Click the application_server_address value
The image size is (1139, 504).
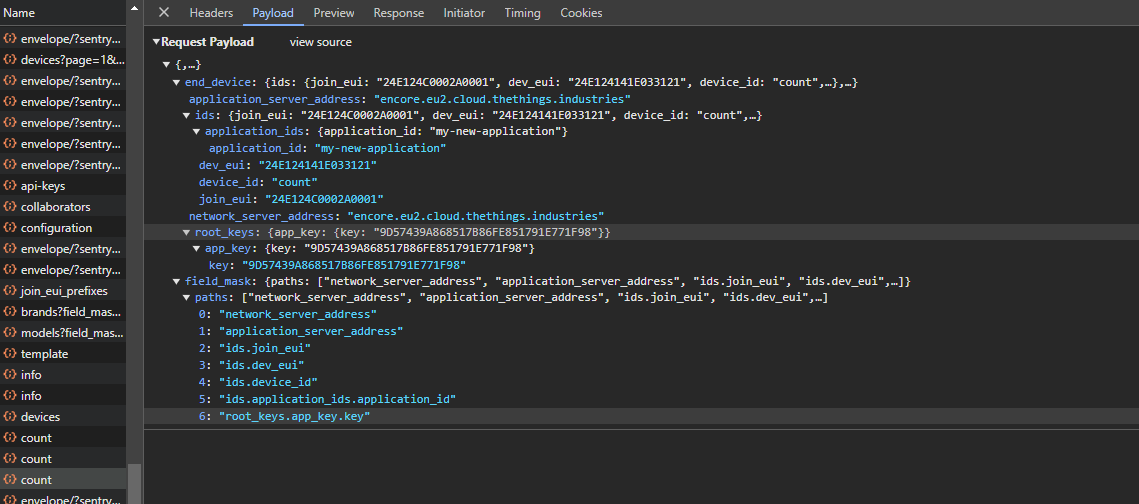(502, 99)
